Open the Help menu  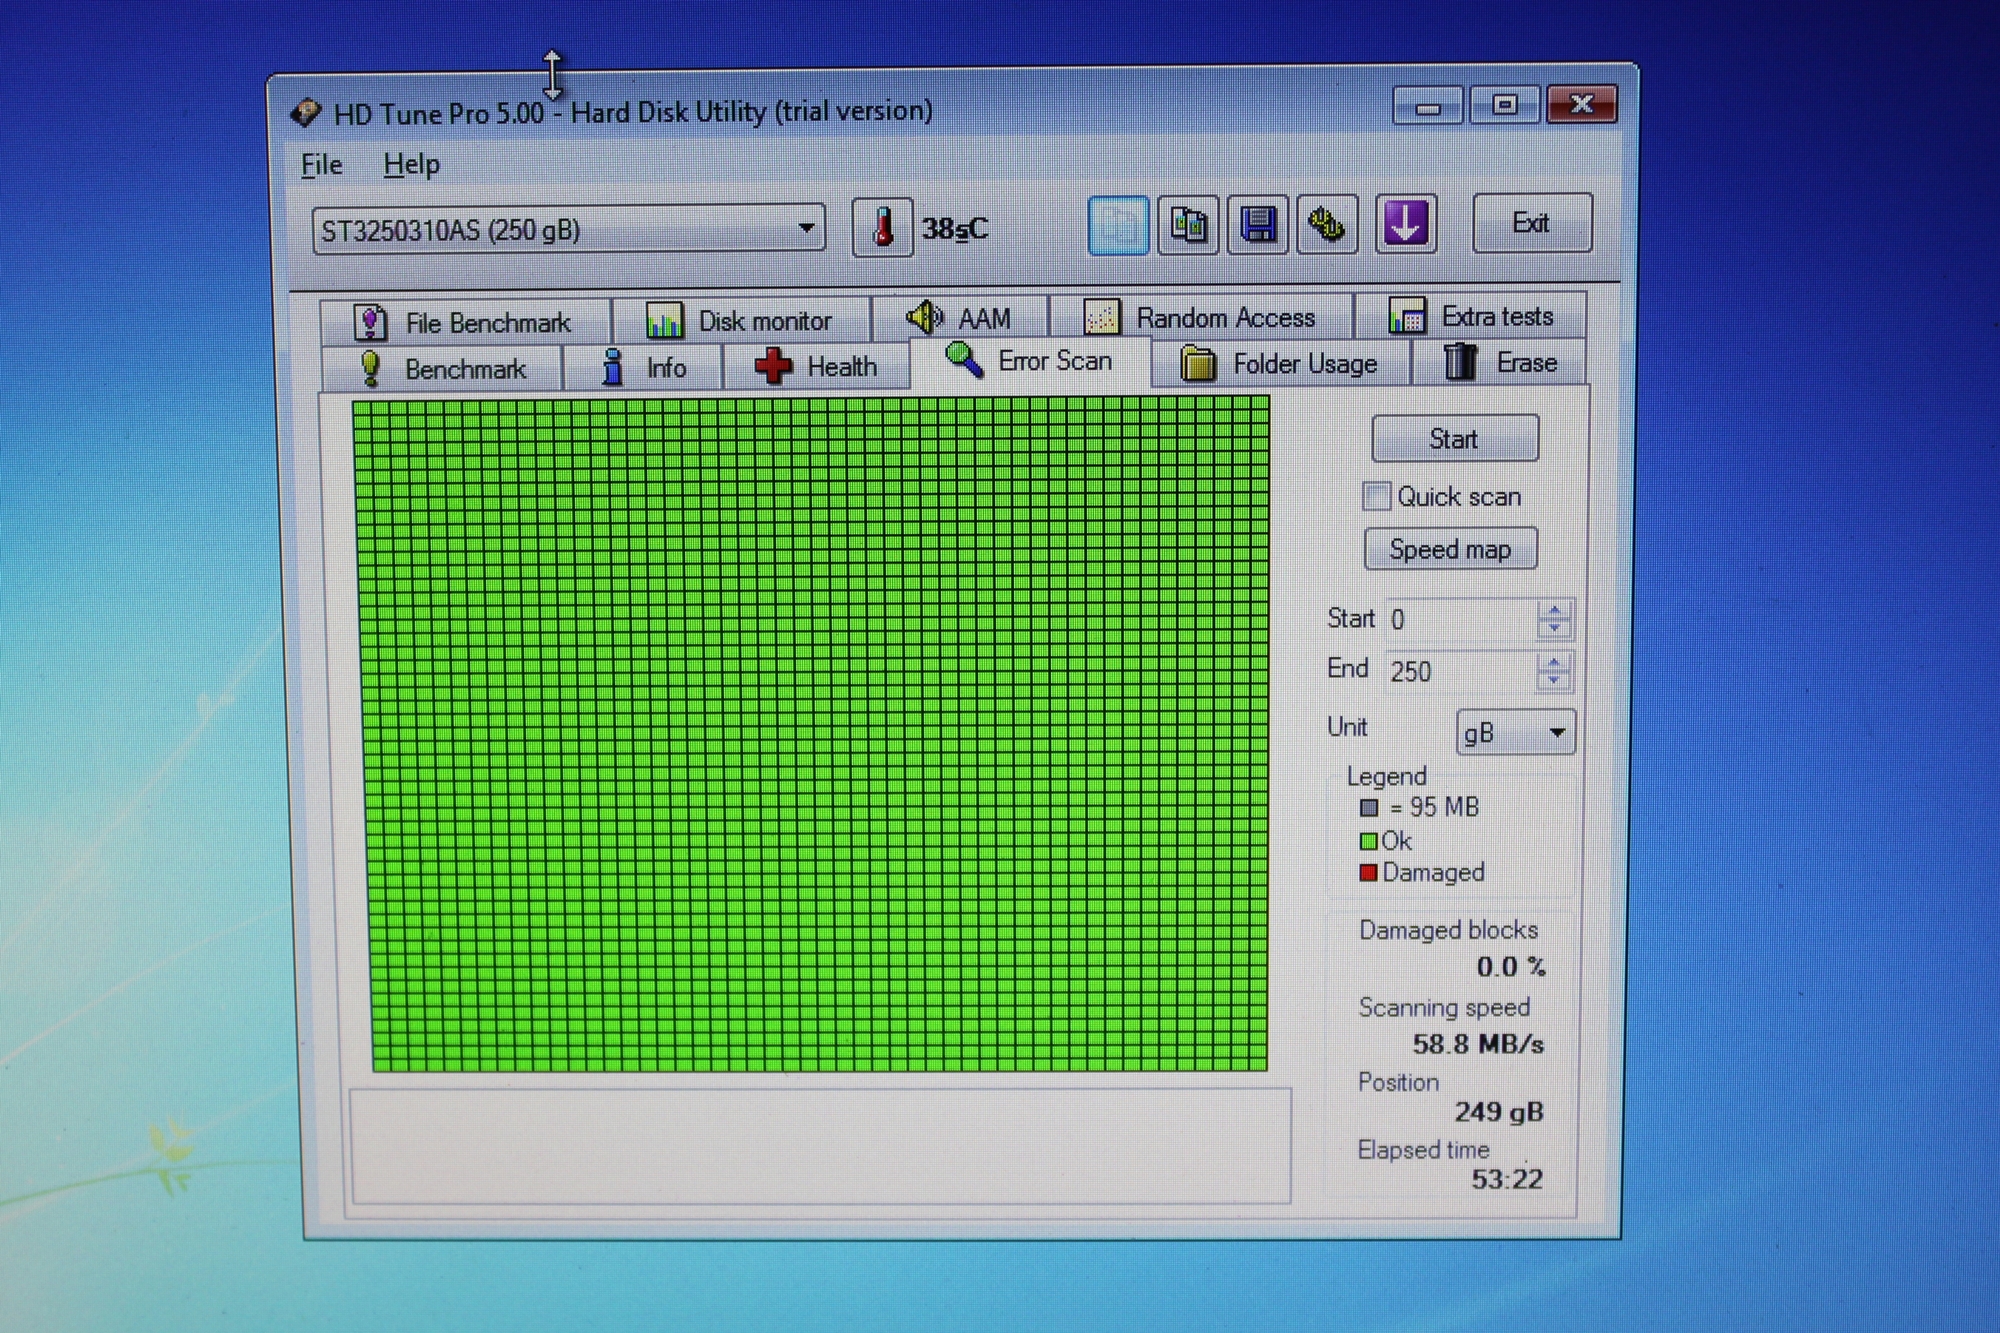(411, 164)
